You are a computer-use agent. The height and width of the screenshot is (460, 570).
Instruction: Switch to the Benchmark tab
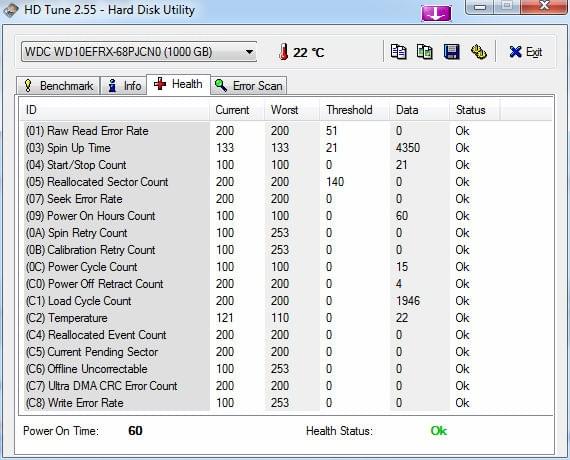click(x=58, y=86)
